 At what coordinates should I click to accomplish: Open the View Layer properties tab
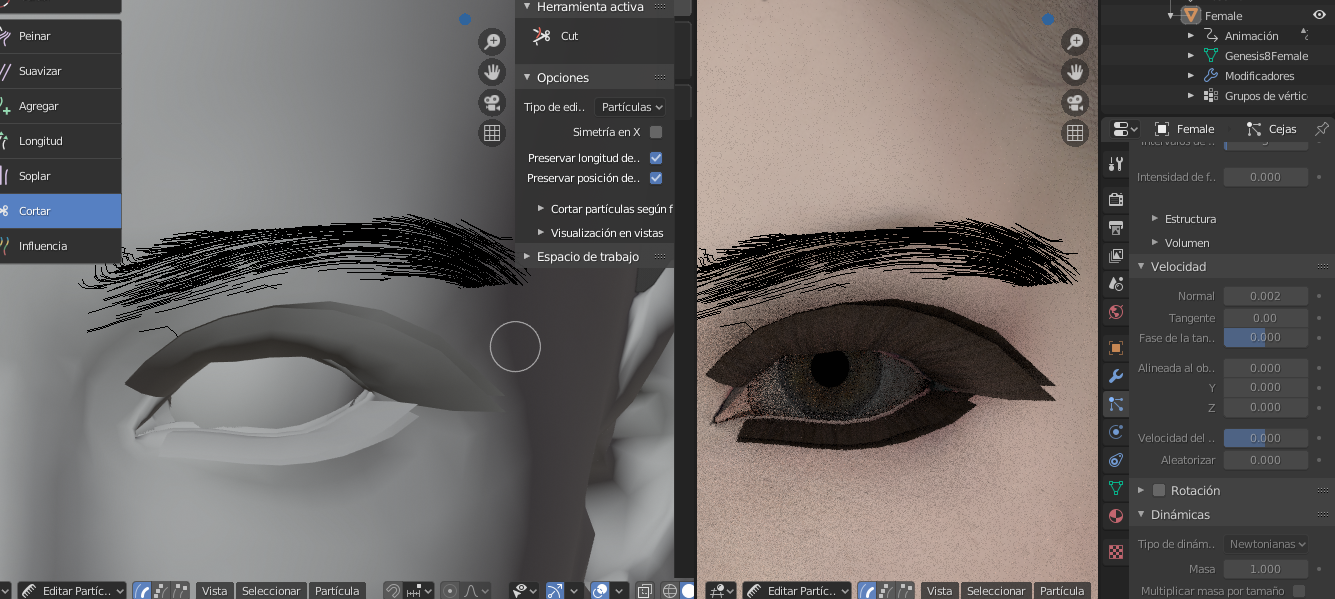pos(1116,256)
